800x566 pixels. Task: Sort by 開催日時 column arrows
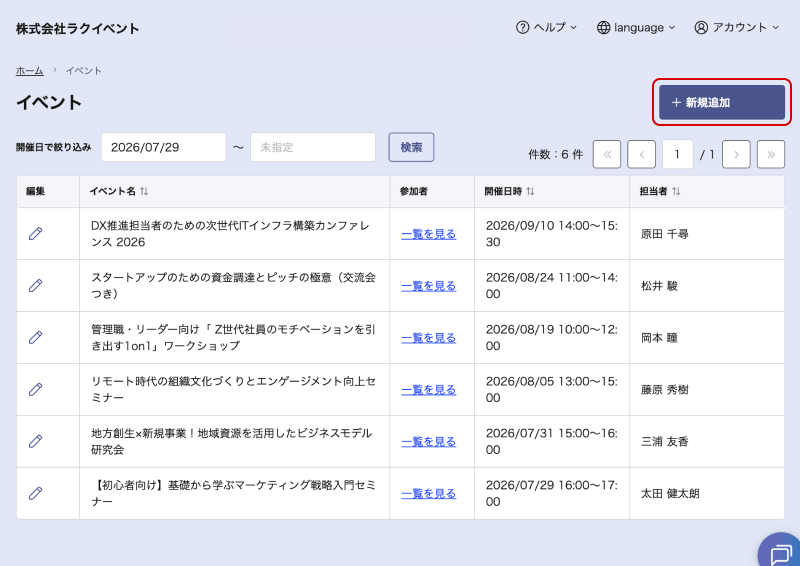point(531,191)
